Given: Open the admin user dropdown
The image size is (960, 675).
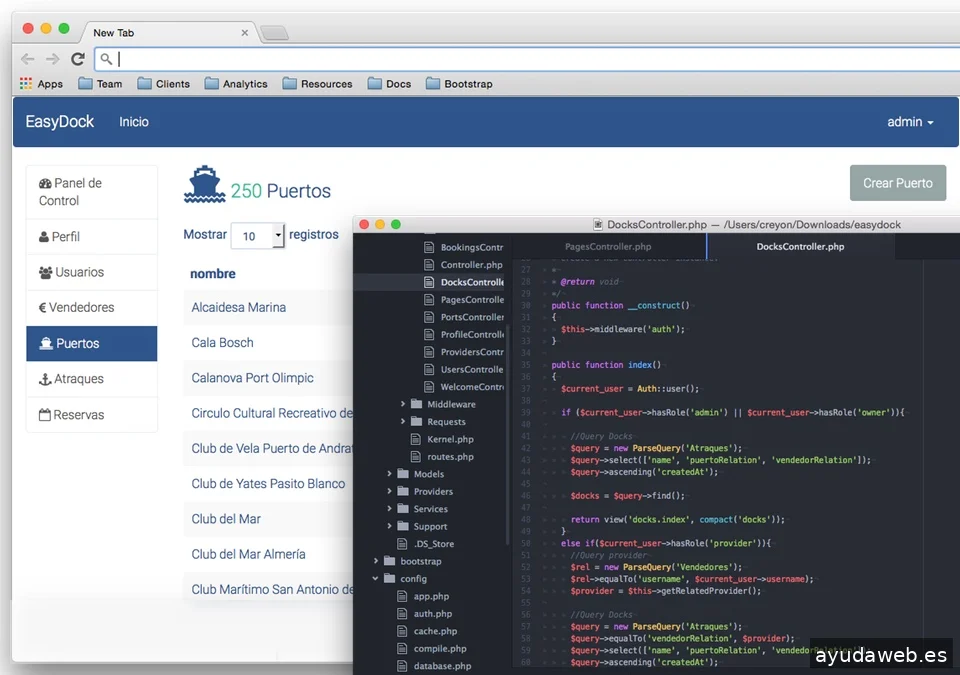Looking at the screenshot, I should pos(910,122).
